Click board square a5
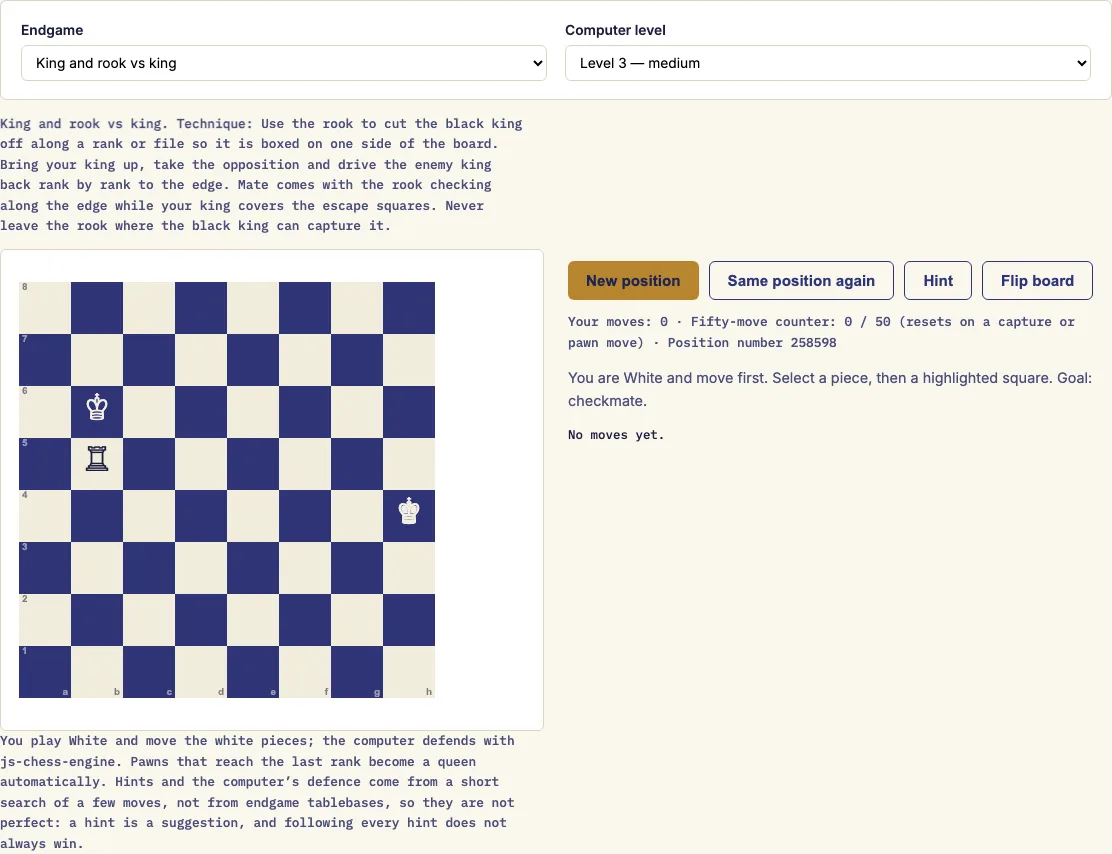The width and height of the screenshot is (1112, 854). (x=45, y=464)
